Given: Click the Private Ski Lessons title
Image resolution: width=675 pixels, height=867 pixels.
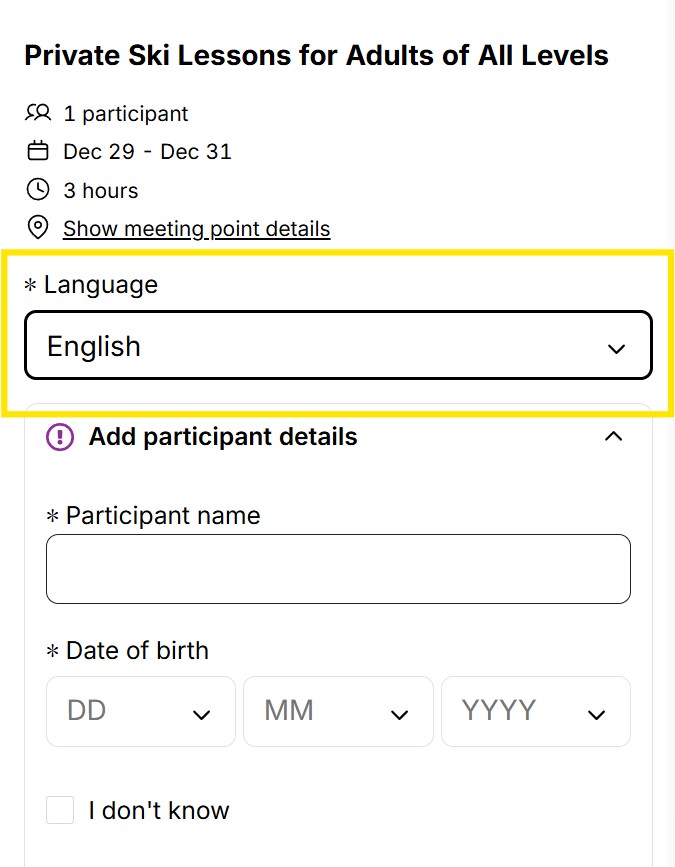Looking at the screenshot, I should pyautogui.click(x=317, y=55).
